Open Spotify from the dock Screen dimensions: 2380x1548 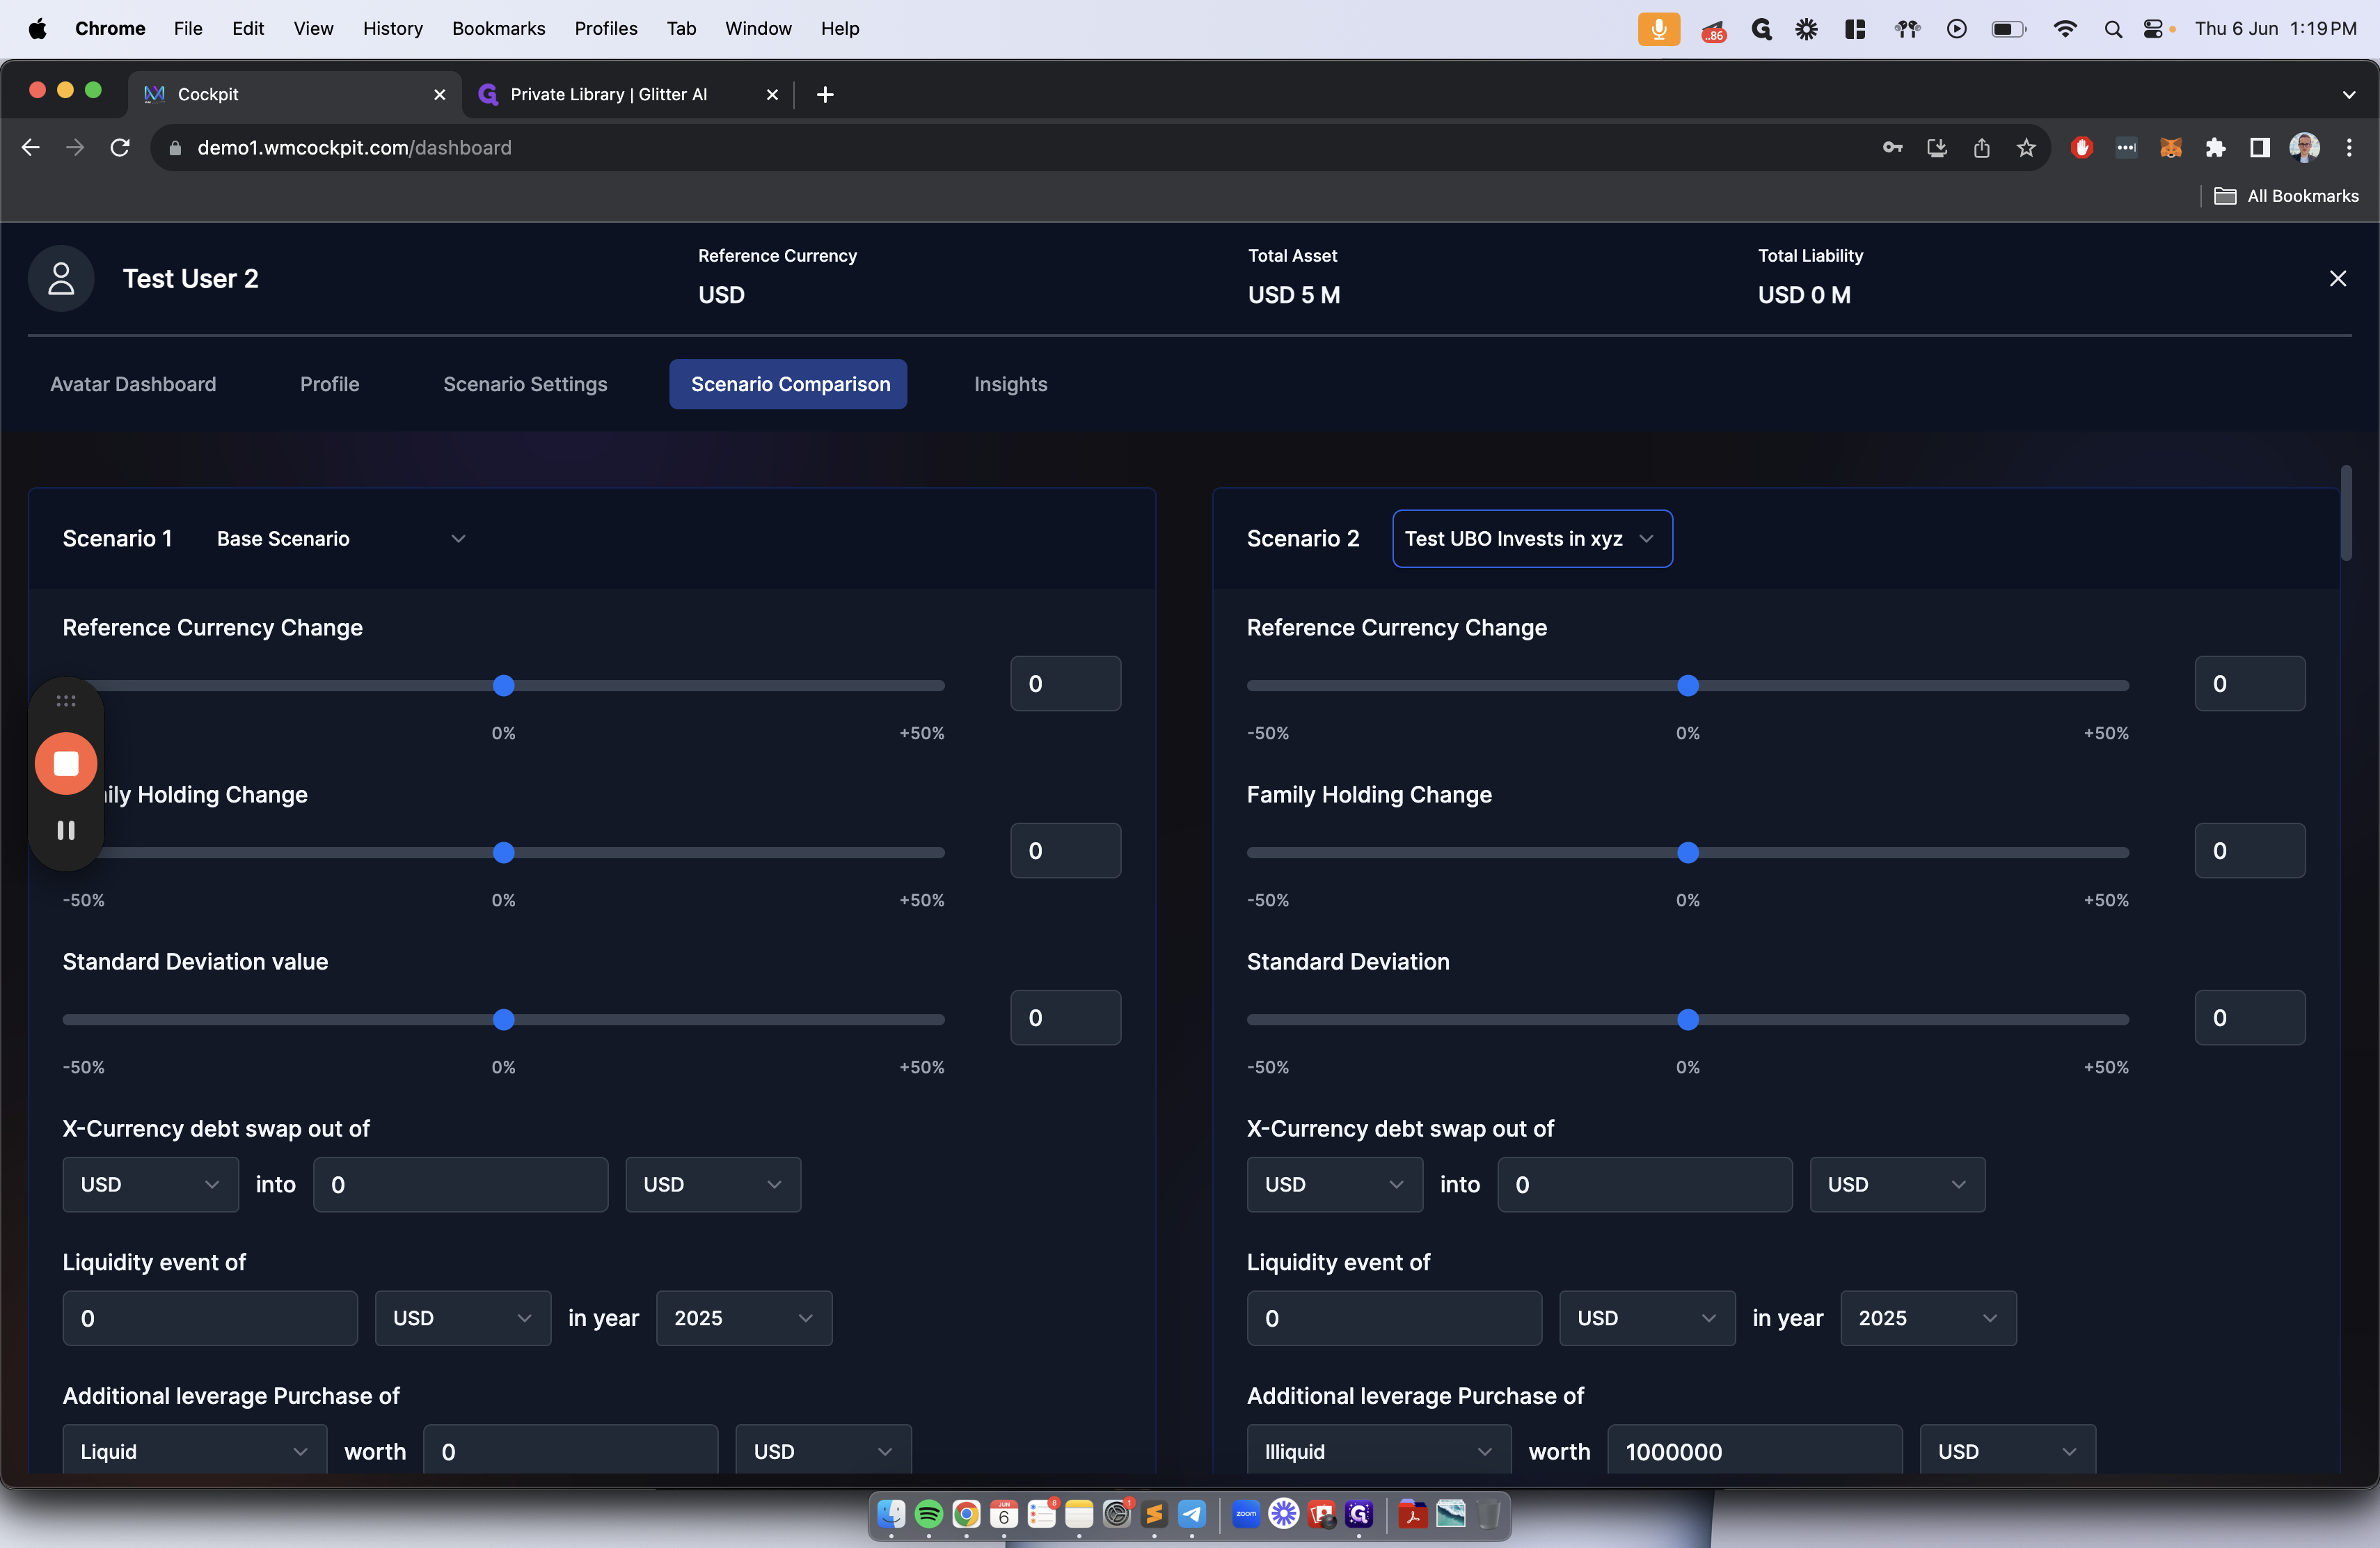click(928, 1514)
